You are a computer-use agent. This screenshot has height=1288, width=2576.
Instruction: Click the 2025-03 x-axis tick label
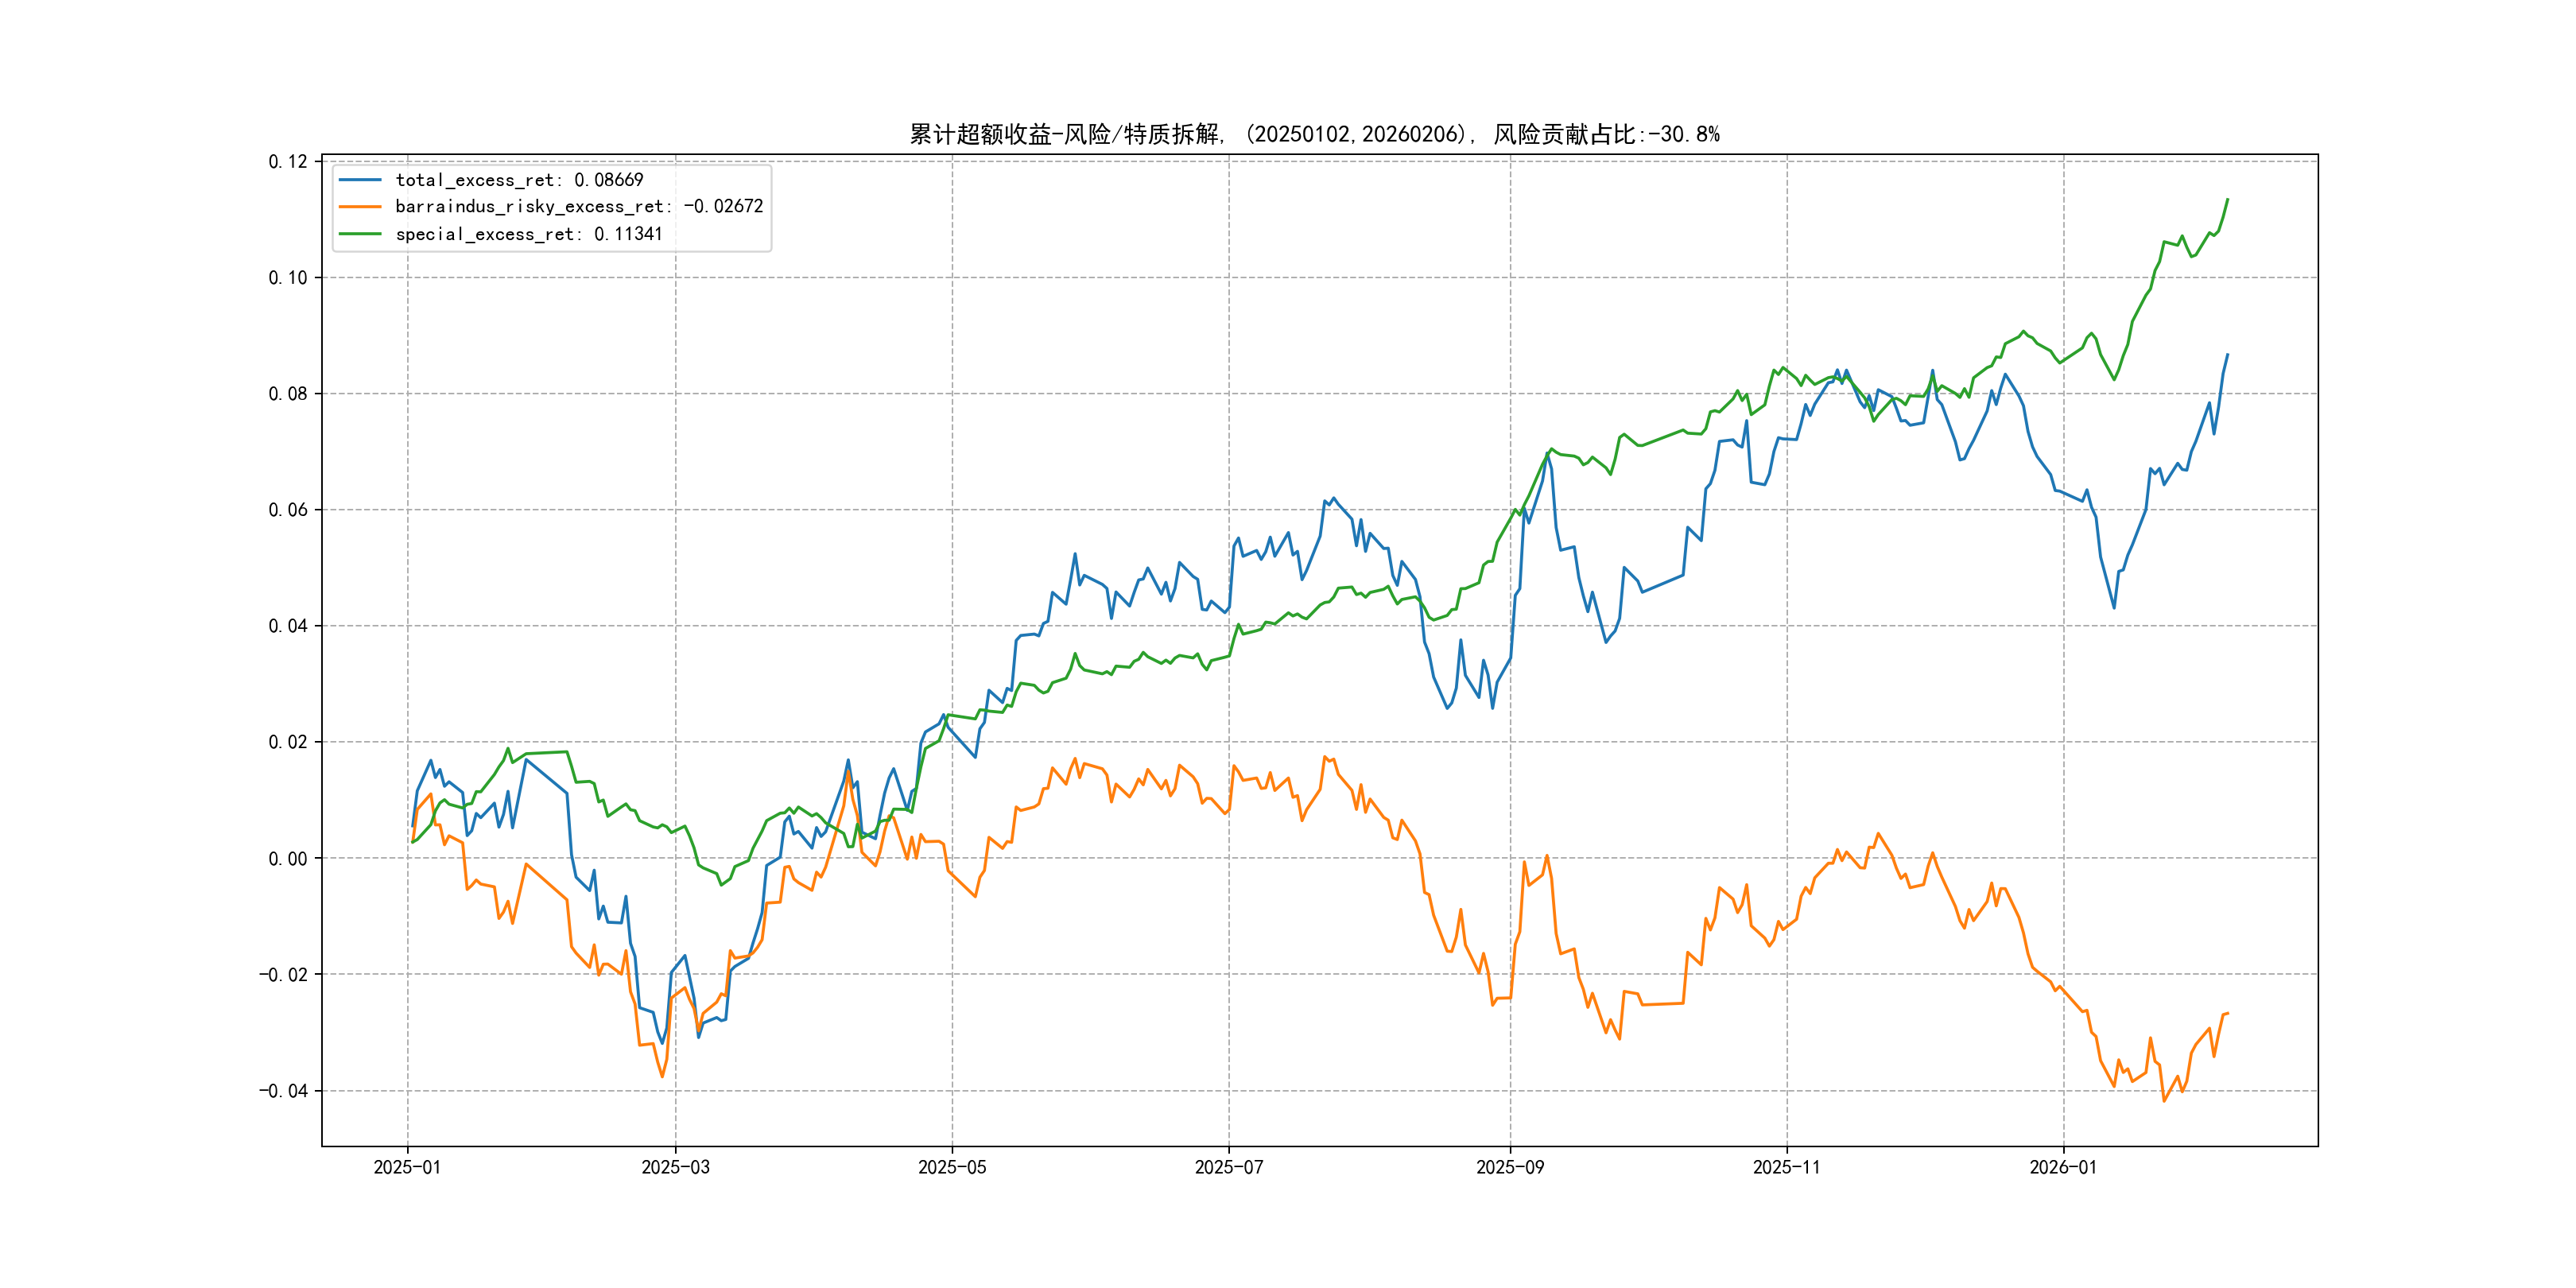[675, 1167]
